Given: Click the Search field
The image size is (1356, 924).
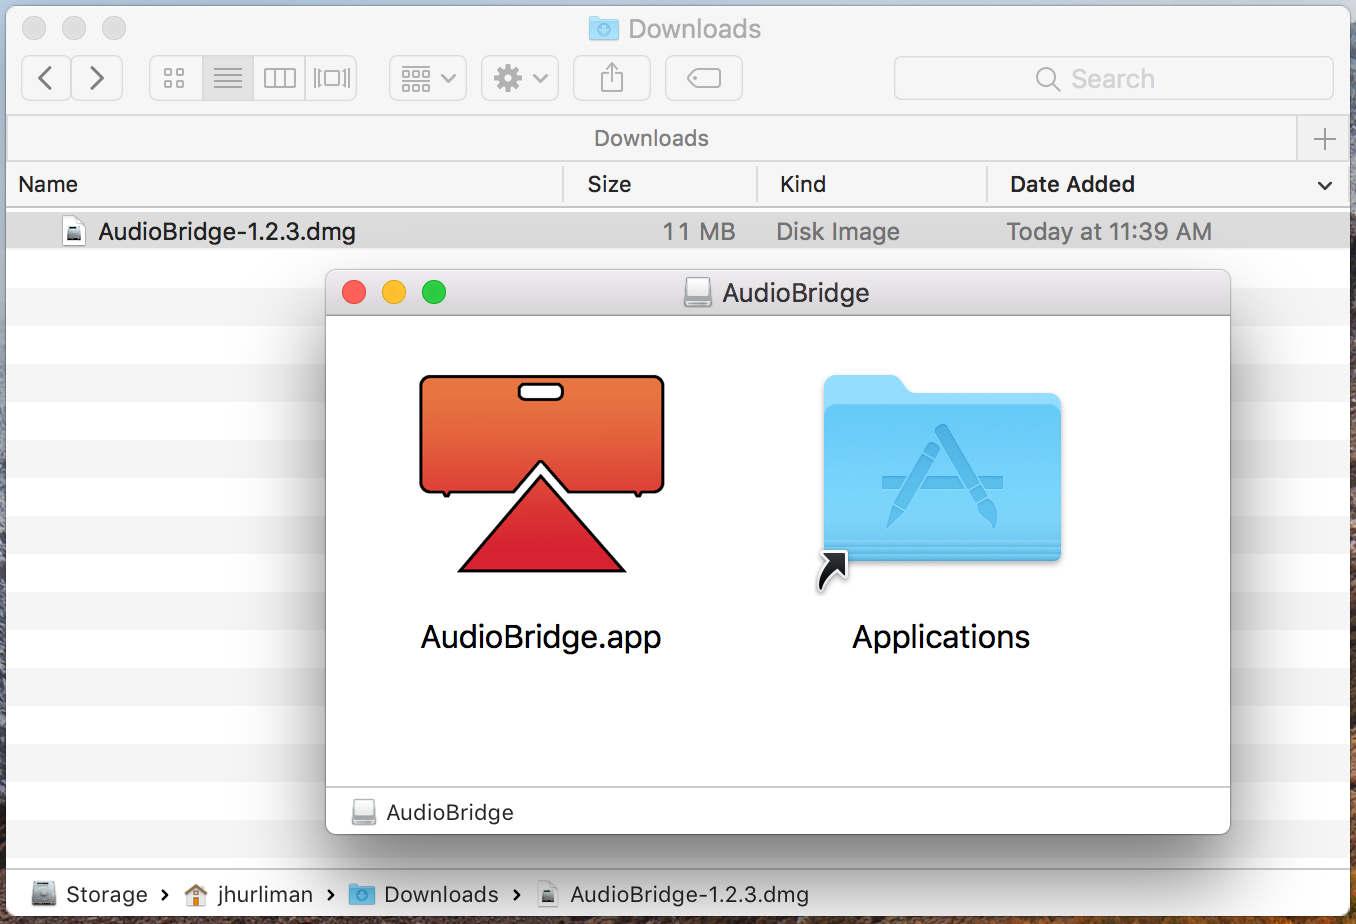Looking at the screenshot, I should (x=1113, y=79).
